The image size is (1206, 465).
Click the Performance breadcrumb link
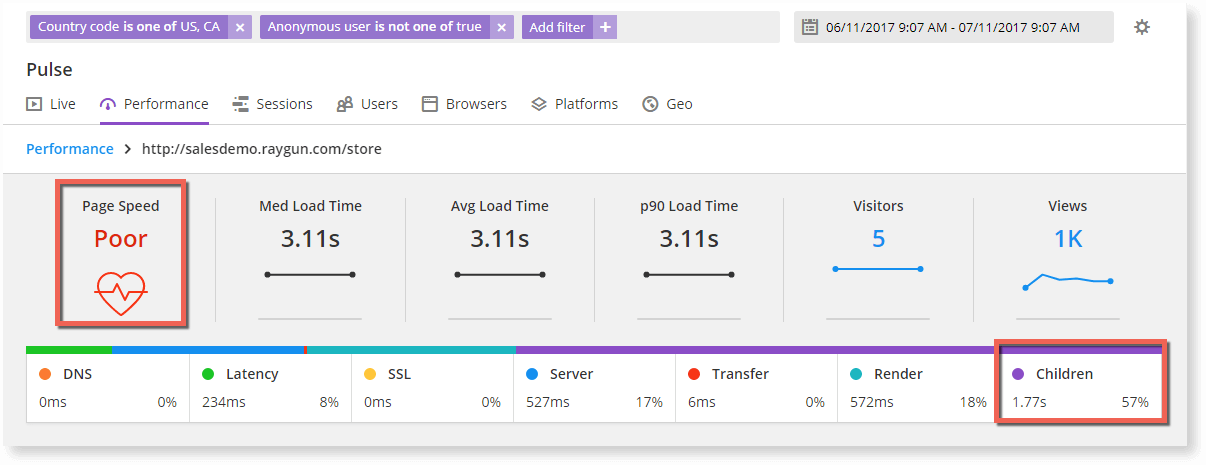(x=69, y=149)
